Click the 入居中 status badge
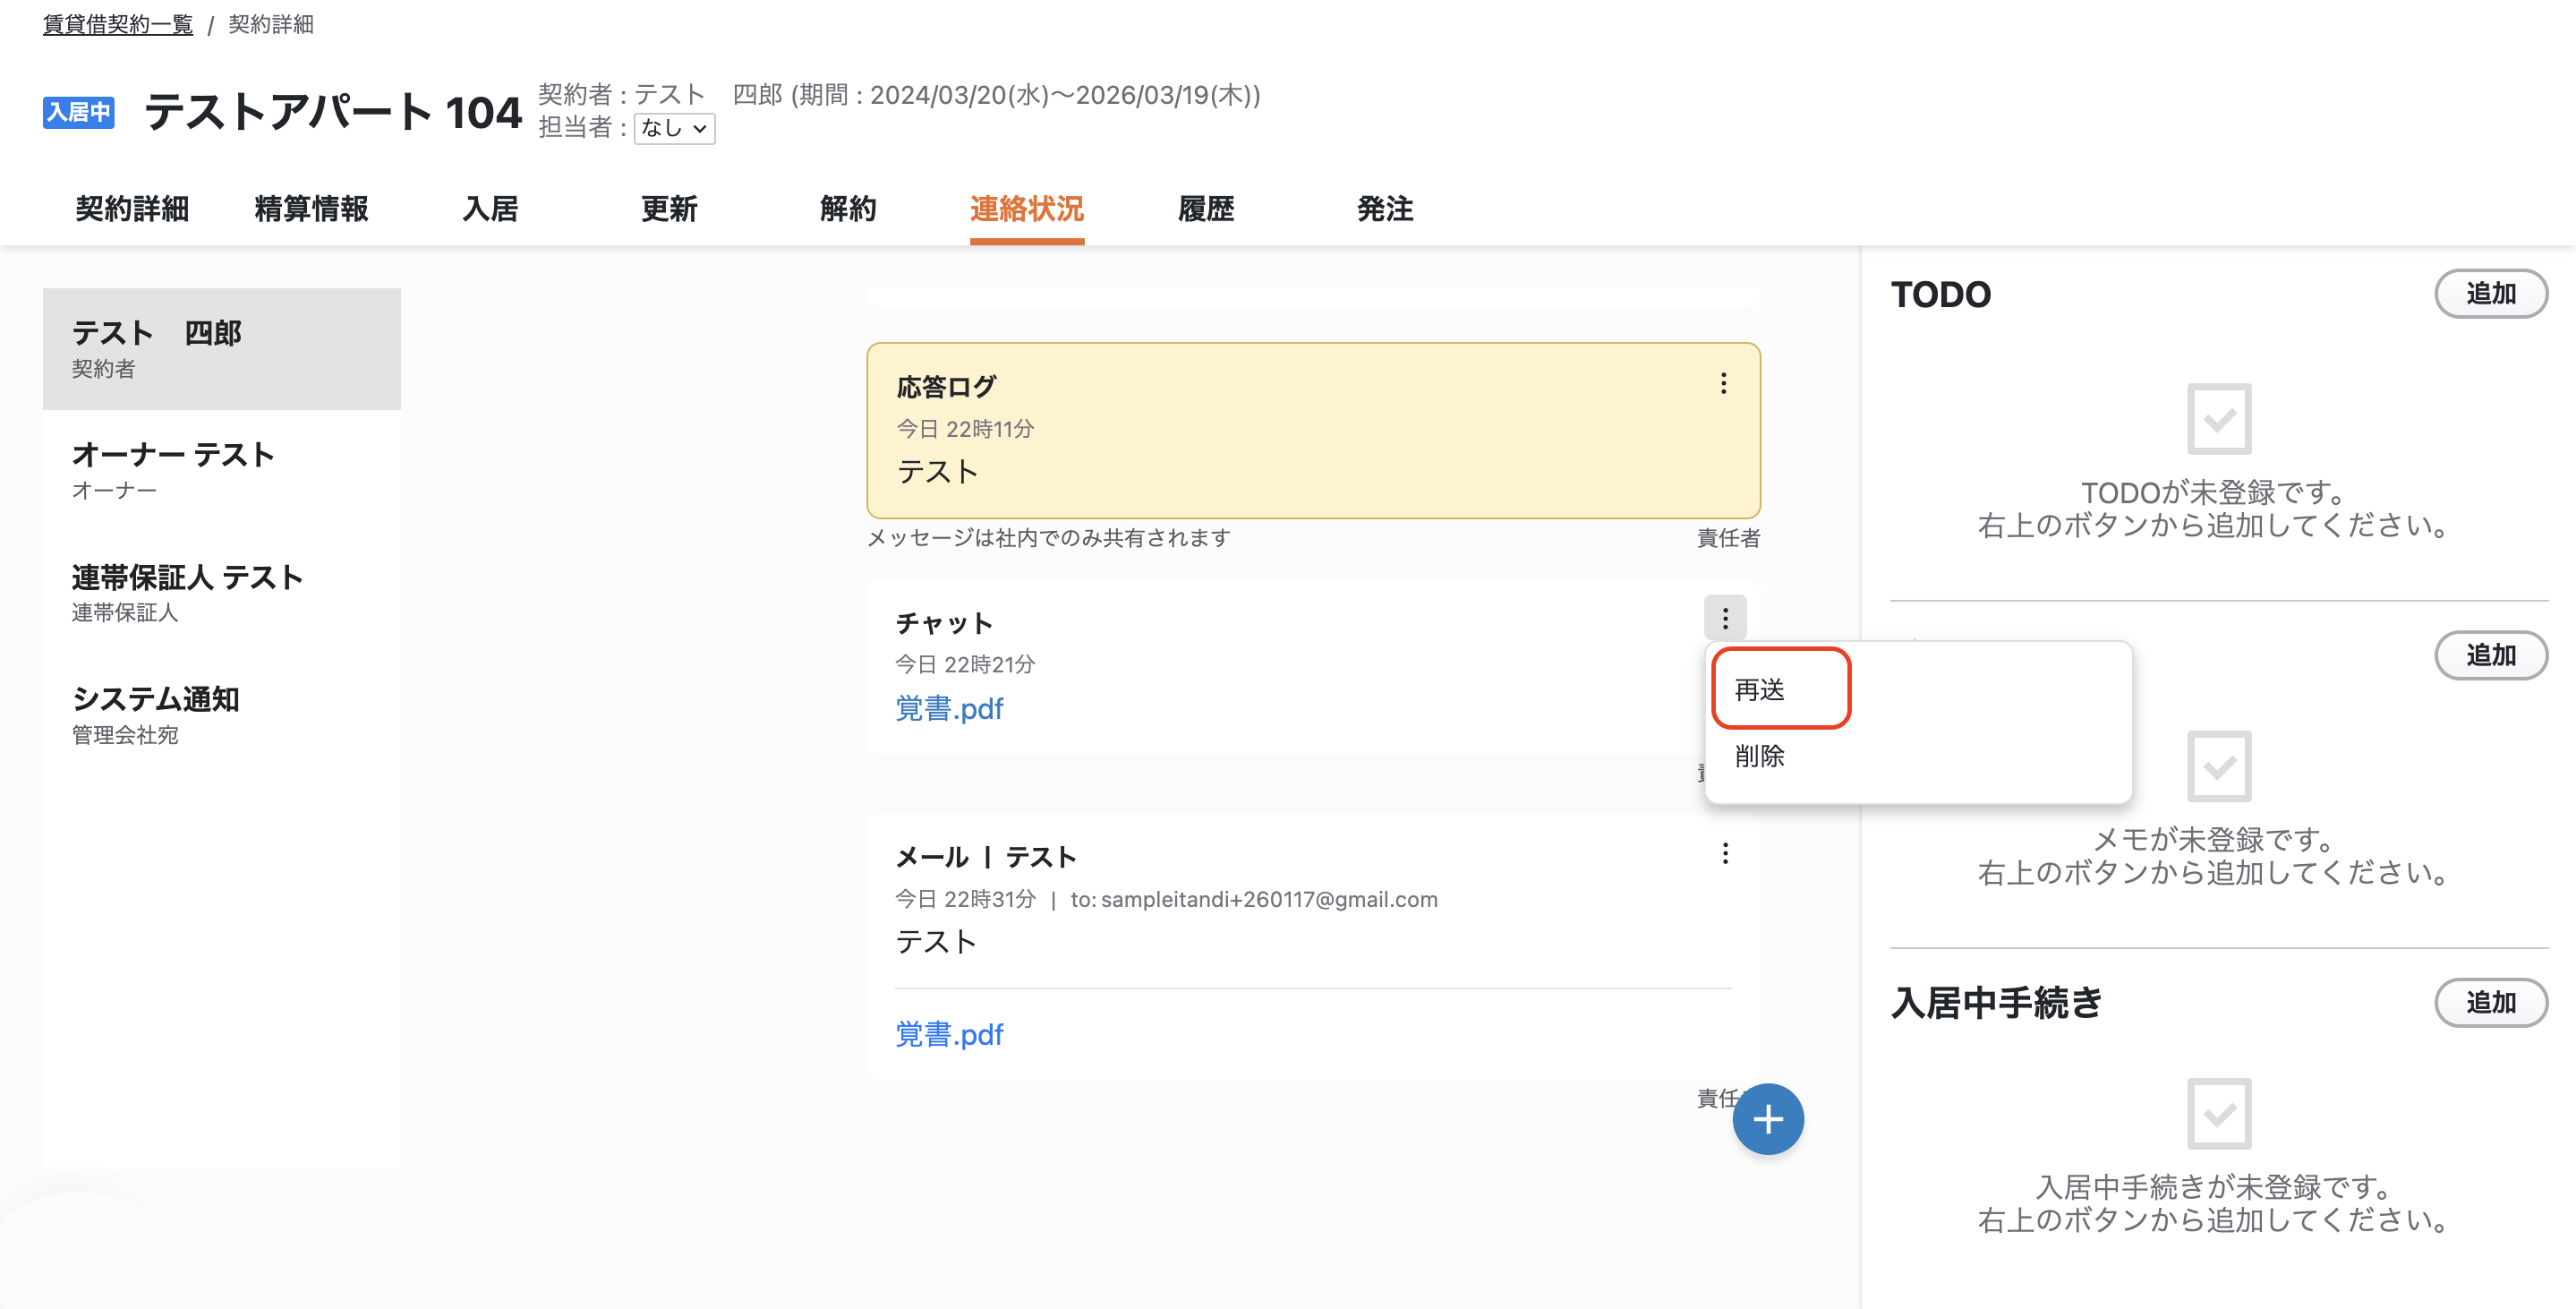The image size is (2576, 1309). point(79,112)
